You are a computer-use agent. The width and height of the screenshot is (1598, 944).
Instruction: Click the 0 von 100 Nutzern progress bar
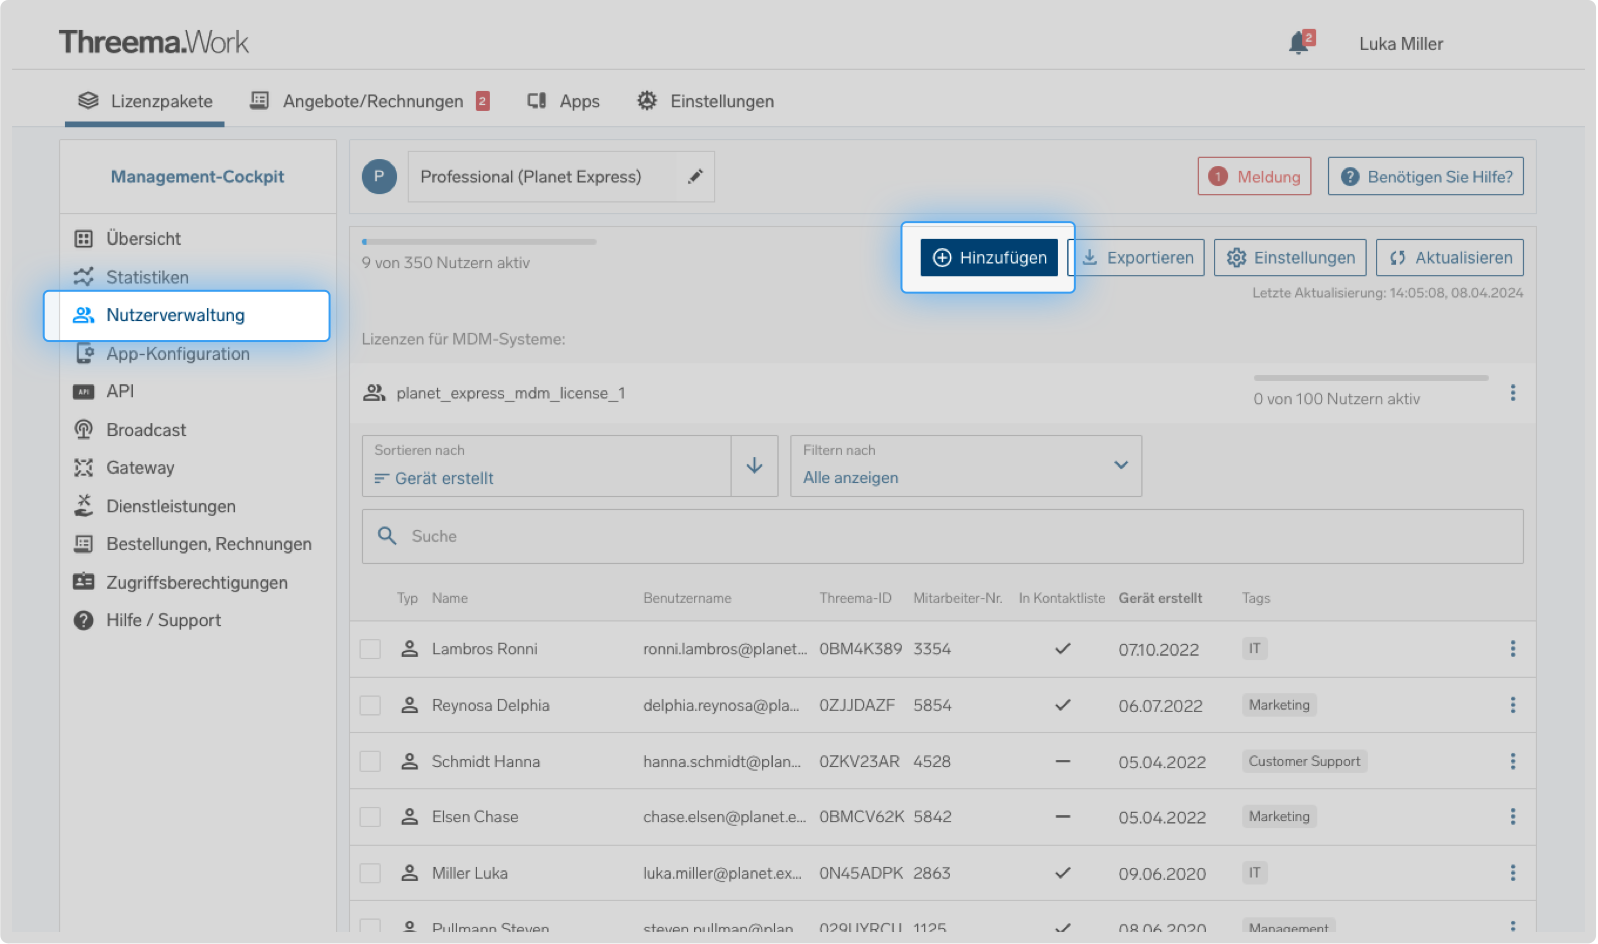pos(1371,378)
